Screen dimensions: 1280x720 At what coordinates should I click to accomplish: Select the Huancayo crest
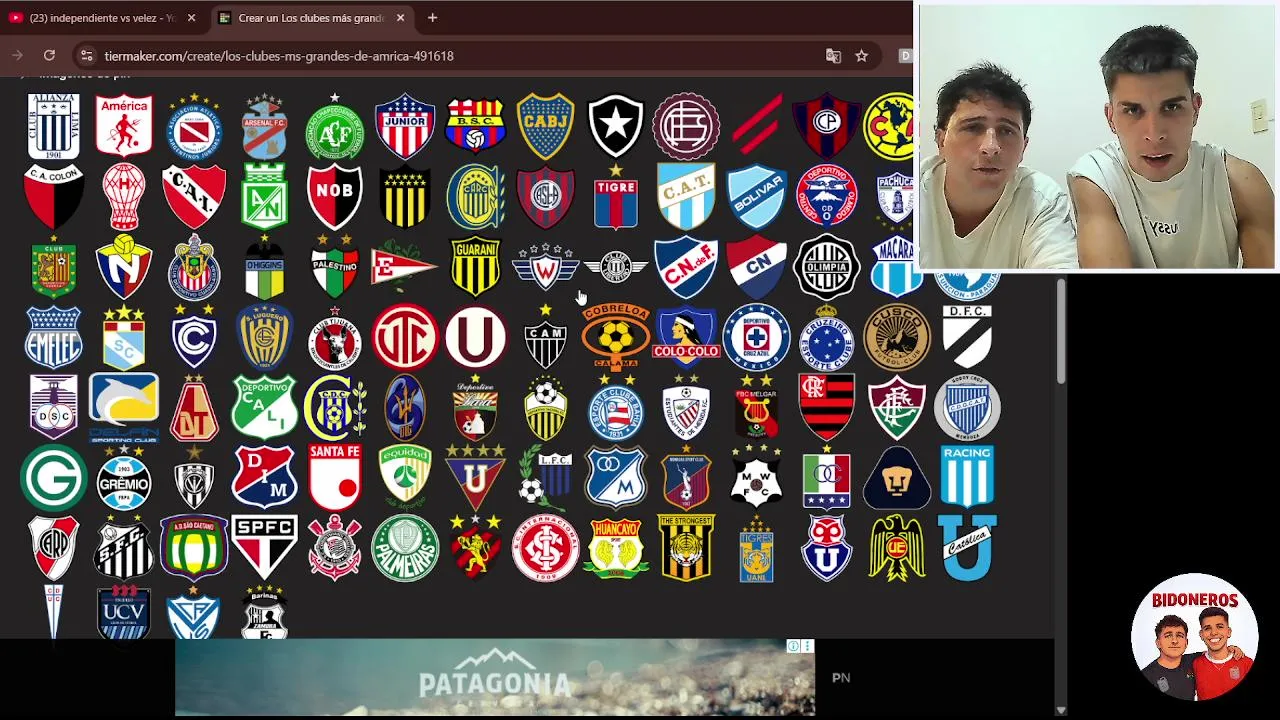click(x=616, y=548)
